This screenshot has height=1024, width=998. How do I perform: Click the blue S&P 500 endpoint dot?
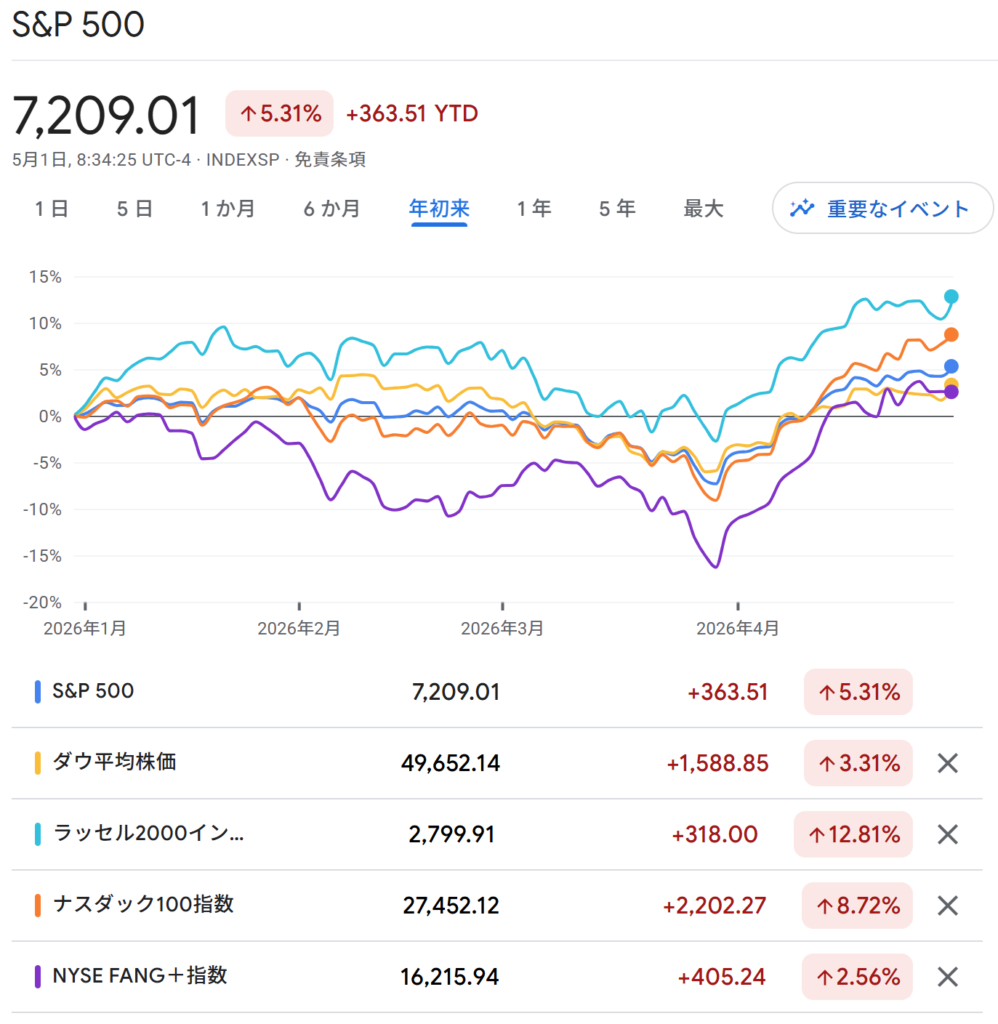click(x=951, y=366)
